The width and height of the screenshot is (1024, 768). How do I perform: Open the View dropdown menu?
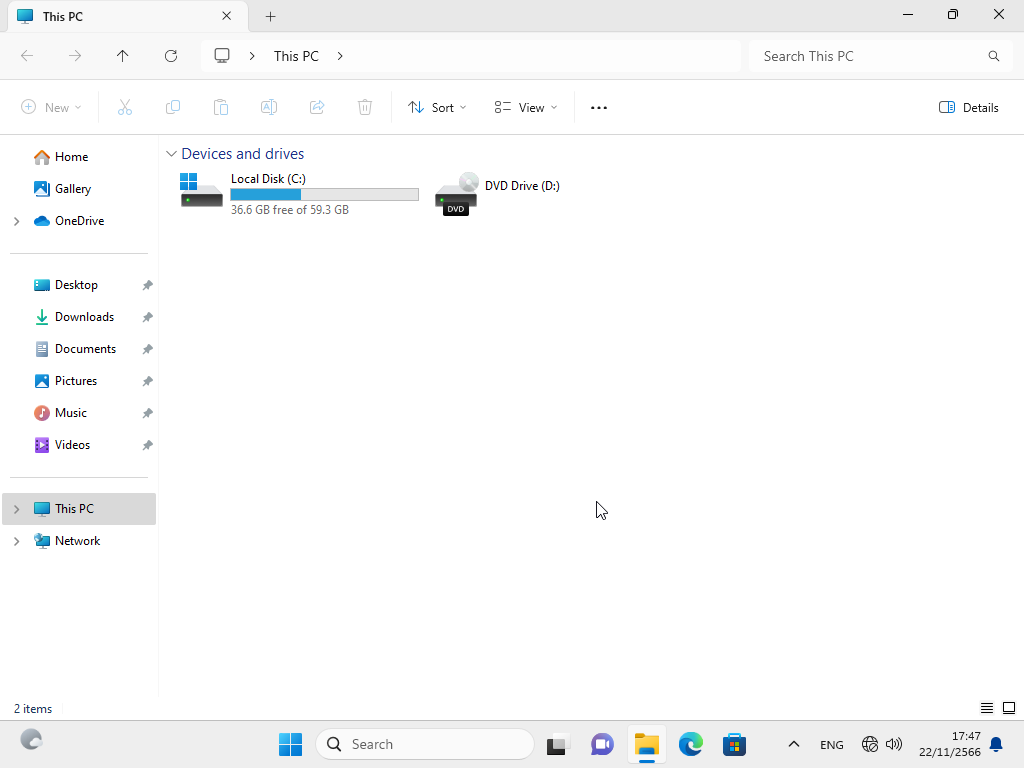pos(526,107)
